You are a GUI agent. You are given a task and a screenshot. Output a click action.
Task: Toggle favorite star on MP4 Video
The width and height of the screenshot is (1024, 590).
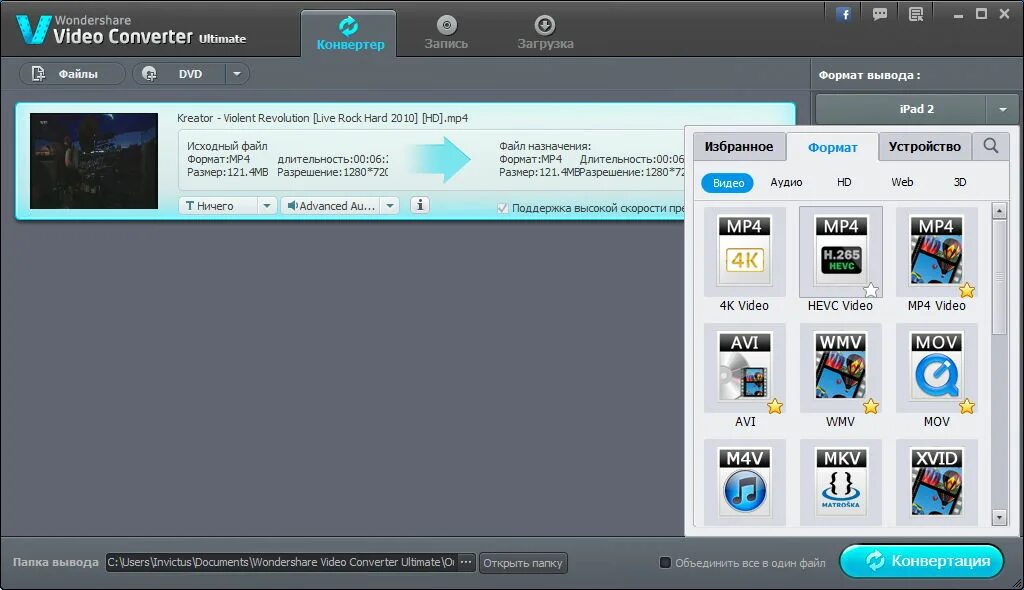coord(967,289)
